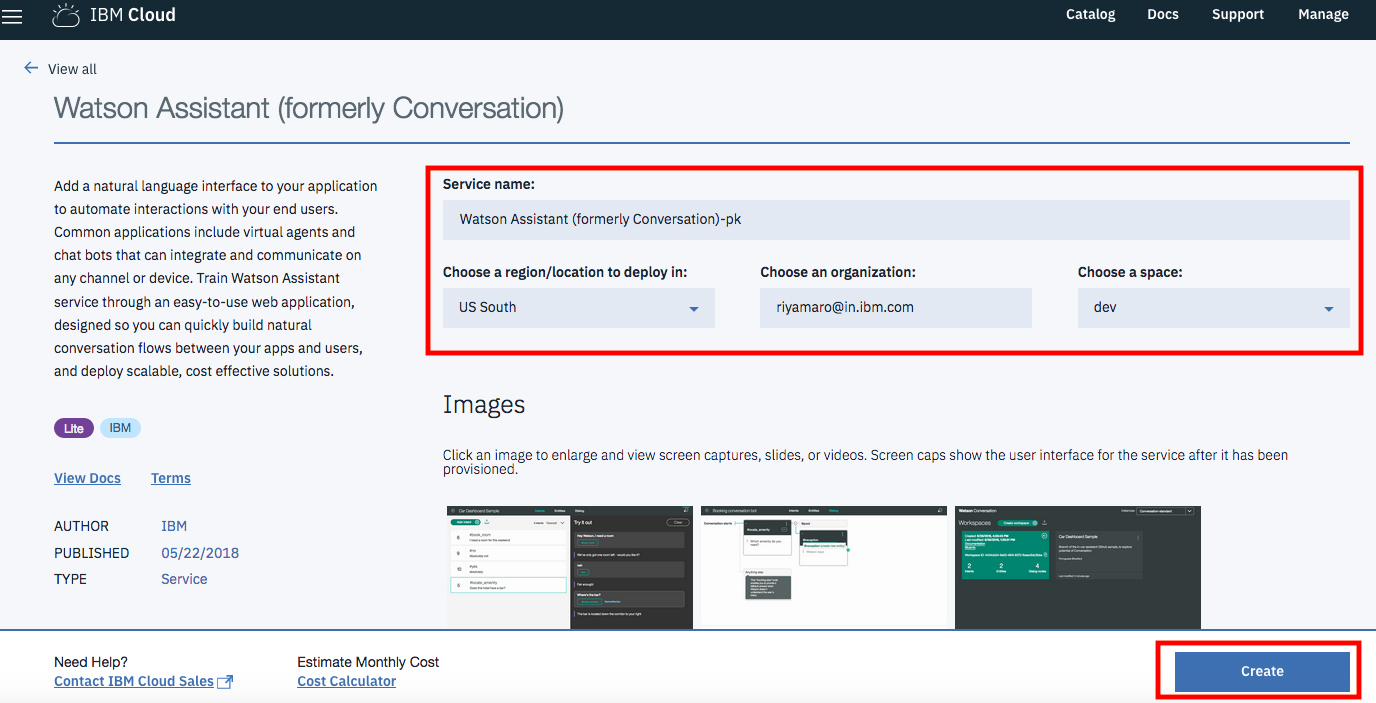The width and height of the screenshot is (1376, 703).
Task: Click the external link icon beside Contact IBM Cloud Sales
Action: (225, 682)
